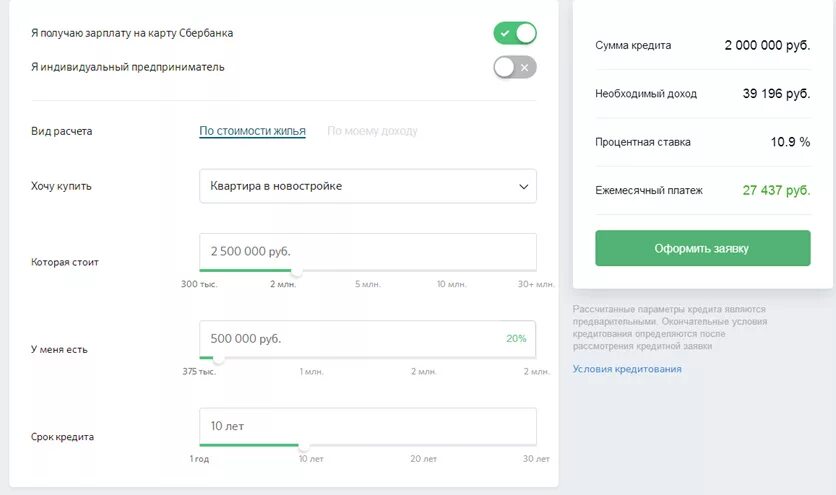Click the loan term input field
The width and height of the screenshot is (836, 495).
[x=367, y=426]
